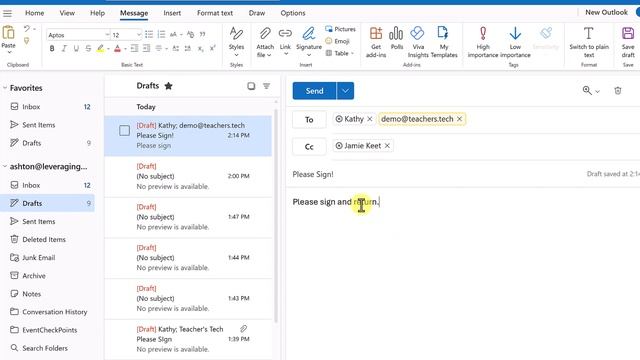
Task: Switch to the Insert tab
Action: click(x=172, y=13)
